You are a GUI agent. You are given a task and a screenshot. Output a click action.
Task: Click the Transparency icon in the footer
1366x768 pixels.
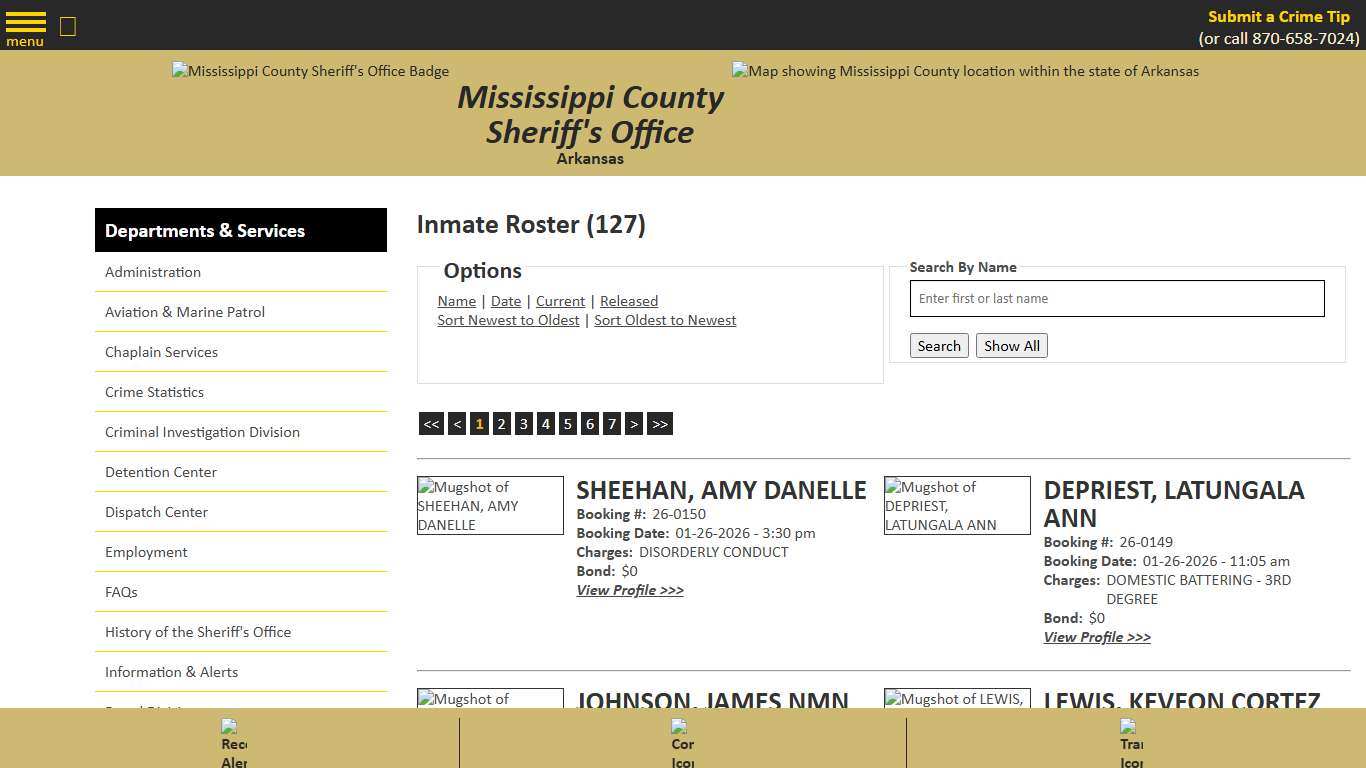(x=1132, y=740)
